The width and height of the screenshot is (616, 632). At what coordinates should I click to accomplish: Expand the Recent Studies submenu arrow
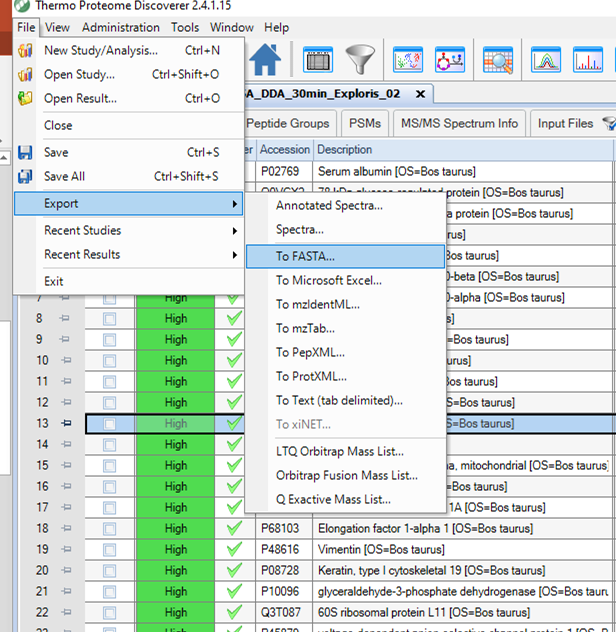click(235, 231)
